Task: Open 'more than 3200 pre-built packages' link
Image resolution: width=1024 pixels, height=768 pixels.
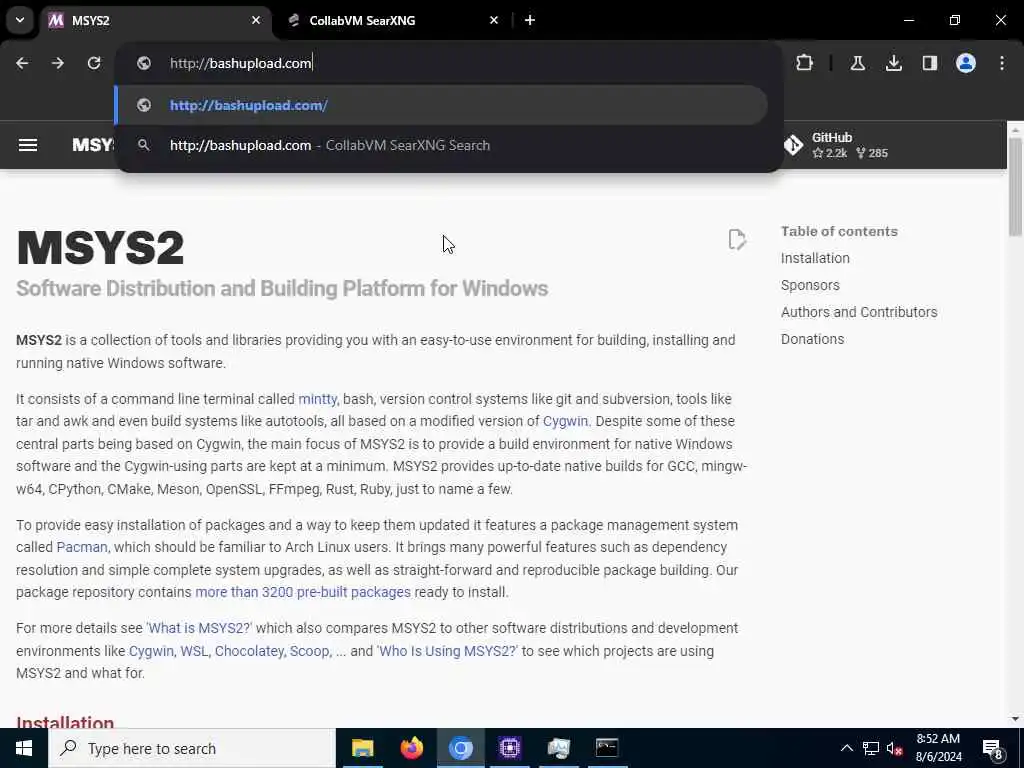Action: [303, 592]
